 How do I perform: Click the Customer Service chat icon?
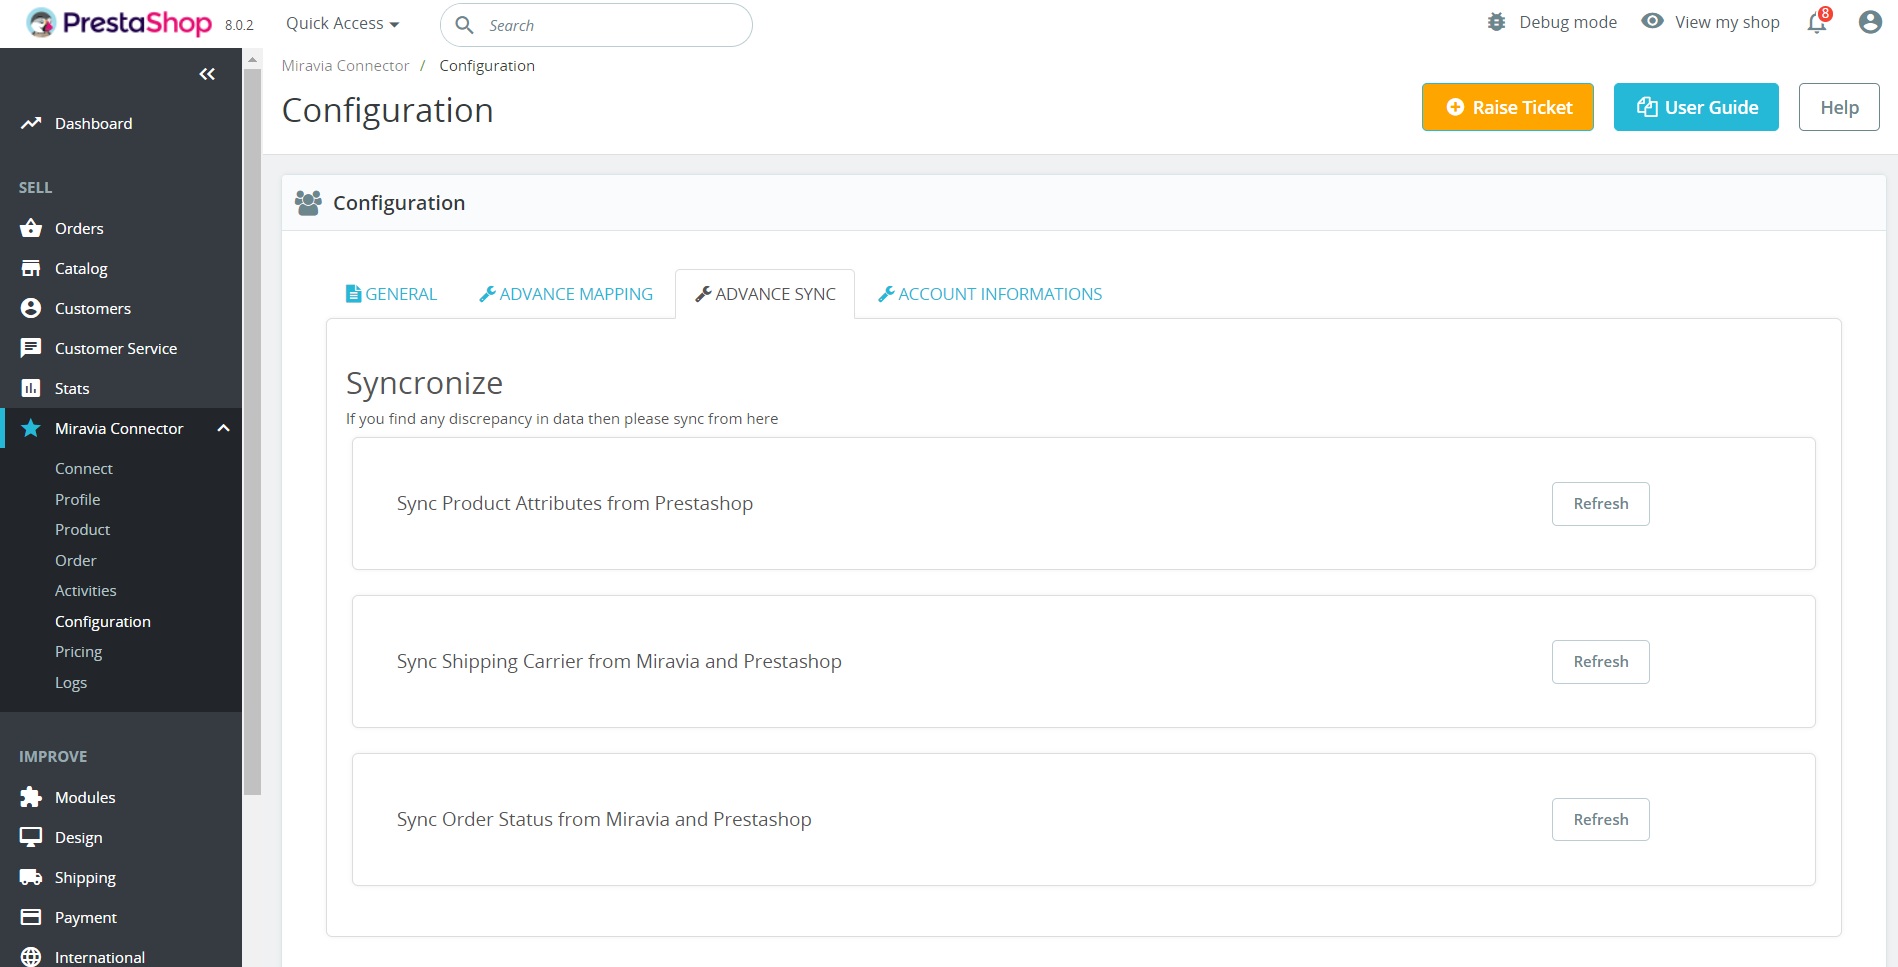click(31, 348)
